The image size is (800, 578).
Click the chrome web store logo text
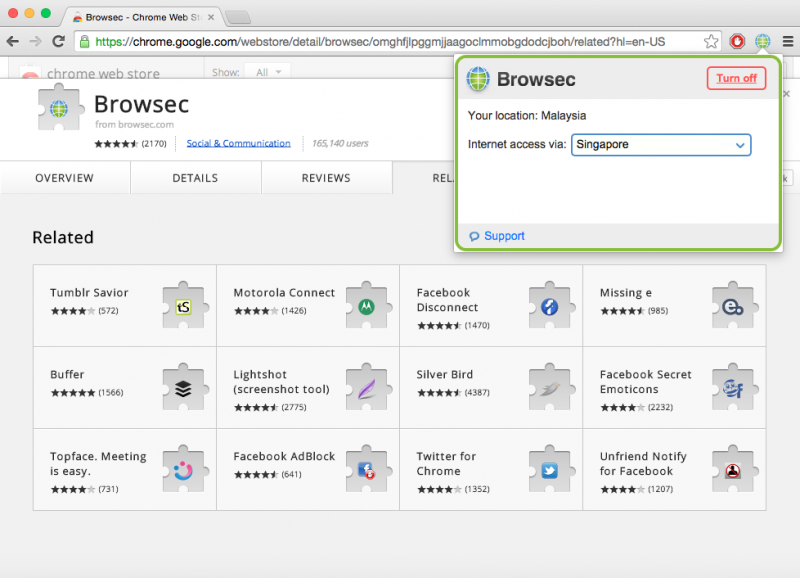pos(103,74)
